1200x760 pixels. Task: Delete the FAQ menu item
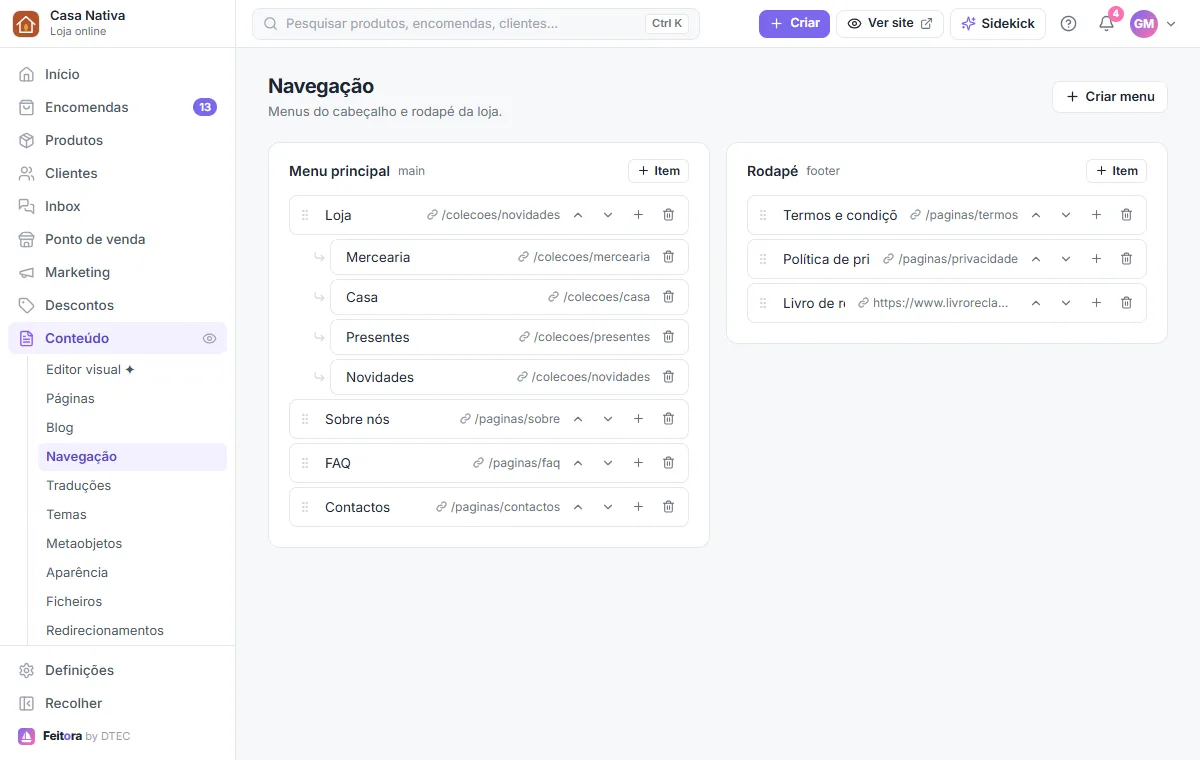click(668, 463)
